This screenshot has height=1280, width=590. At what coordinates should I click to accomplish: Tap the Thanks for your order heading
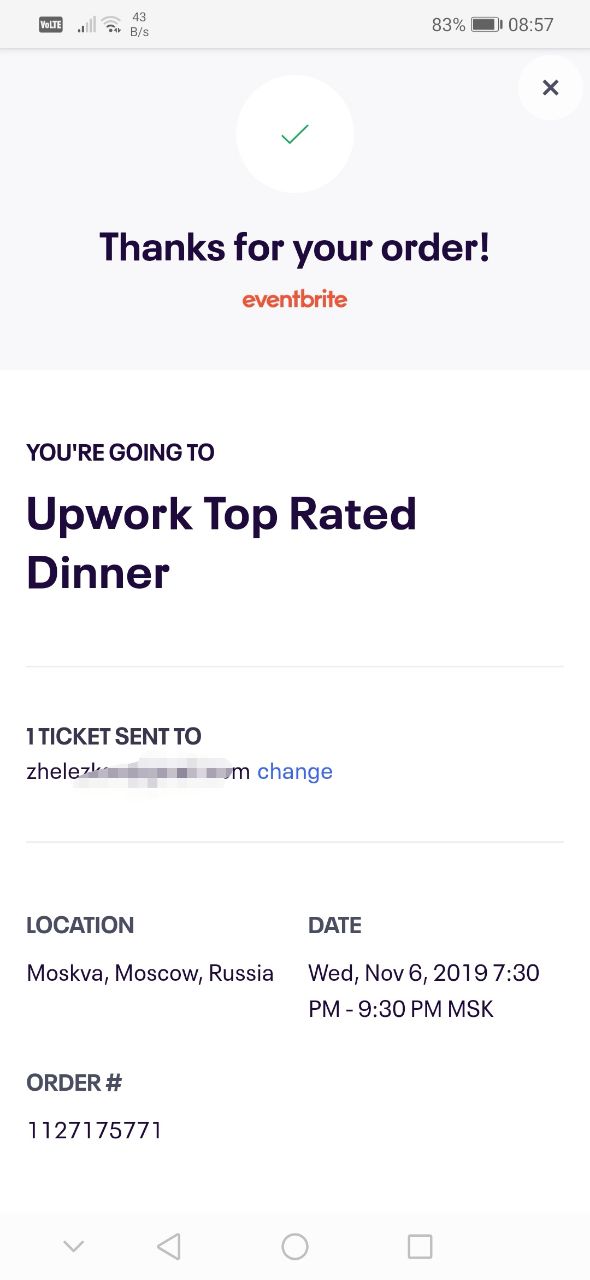[295, 247]
